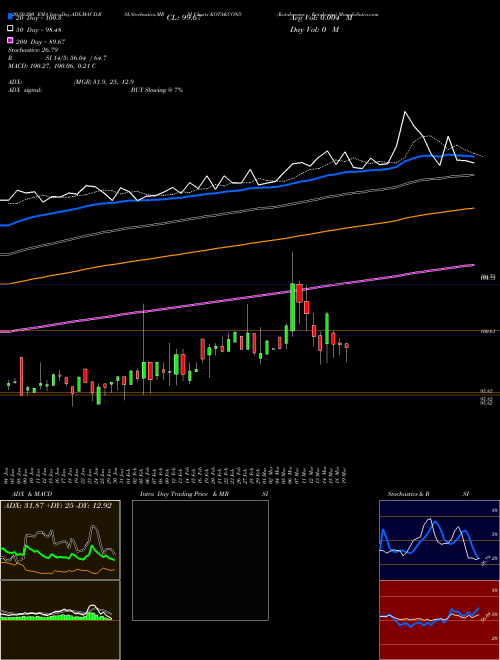Click the magenta 200 Day moving average line

click(x=237, y=299)
